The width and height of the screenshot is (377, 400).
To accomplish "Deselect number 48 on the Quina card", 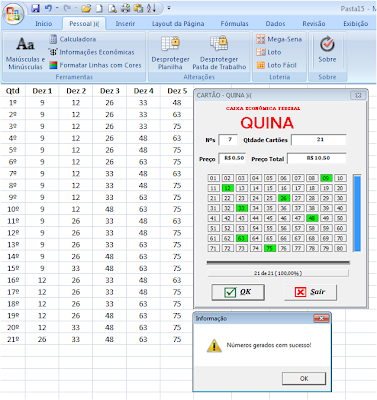I will click(x=312, y=218).
